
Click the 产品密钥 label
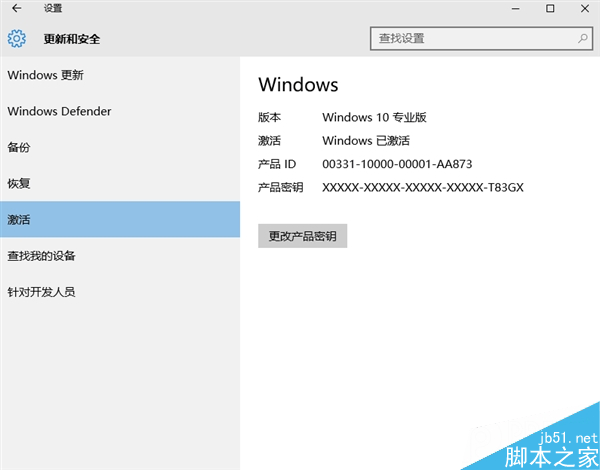(280, 188)
